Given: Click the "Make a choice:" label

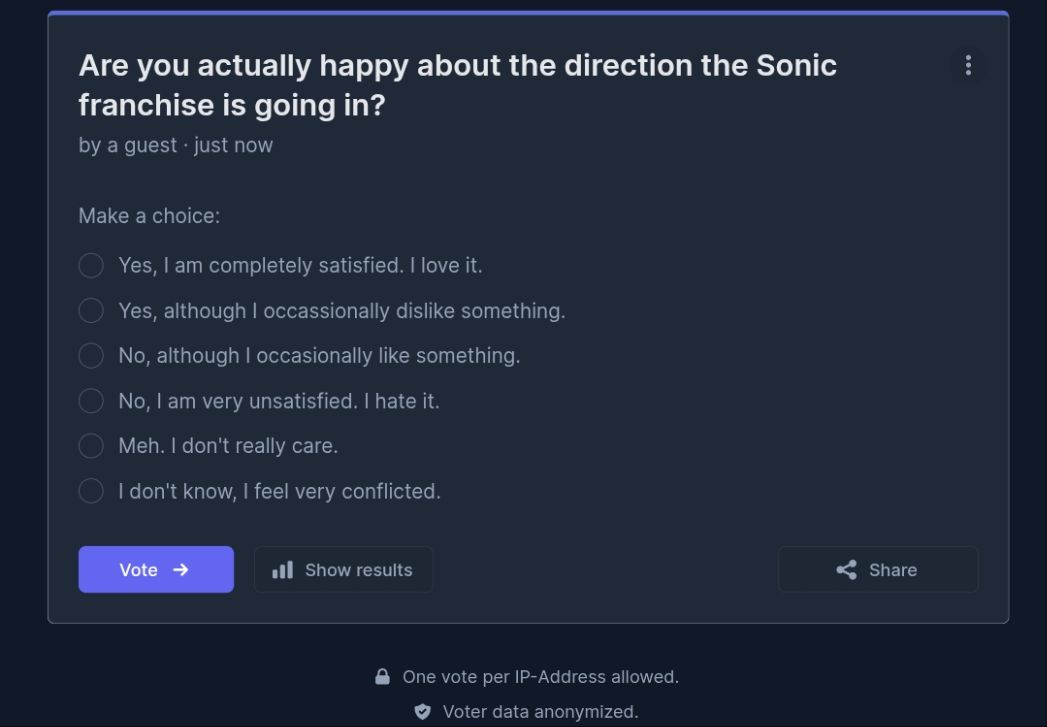Looking at the screenshot, I should (x=149, y=216).
